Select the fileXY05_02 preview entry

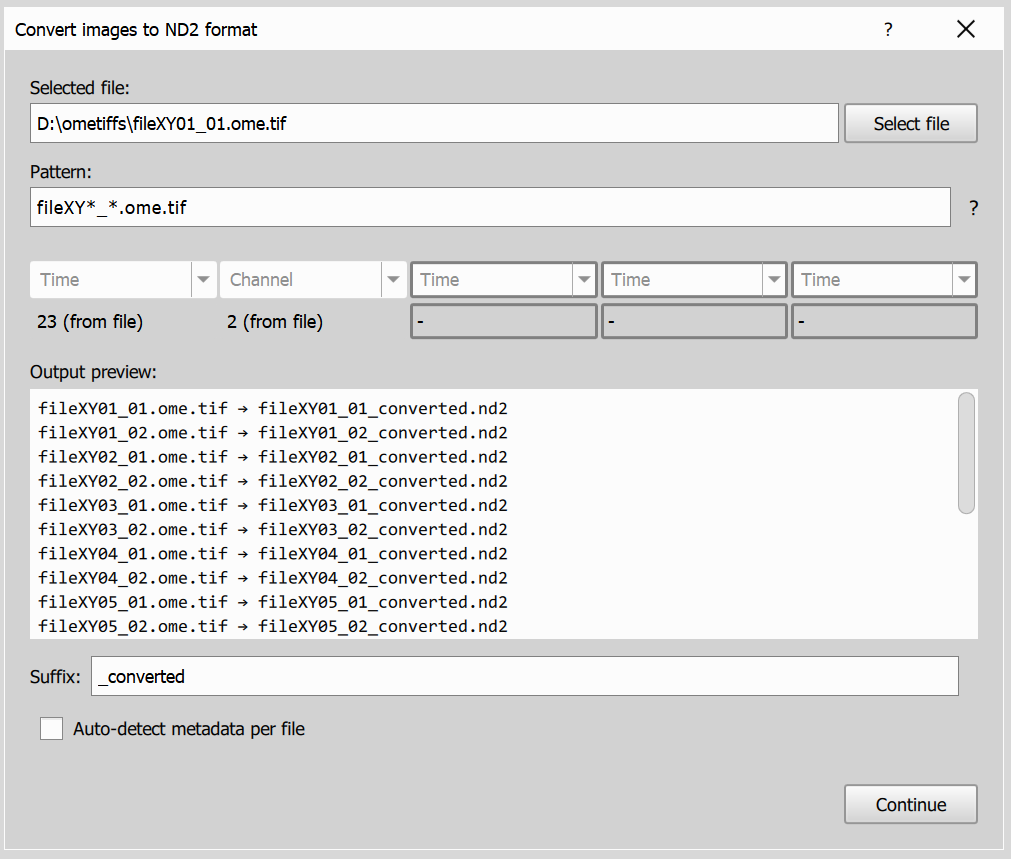272,626
